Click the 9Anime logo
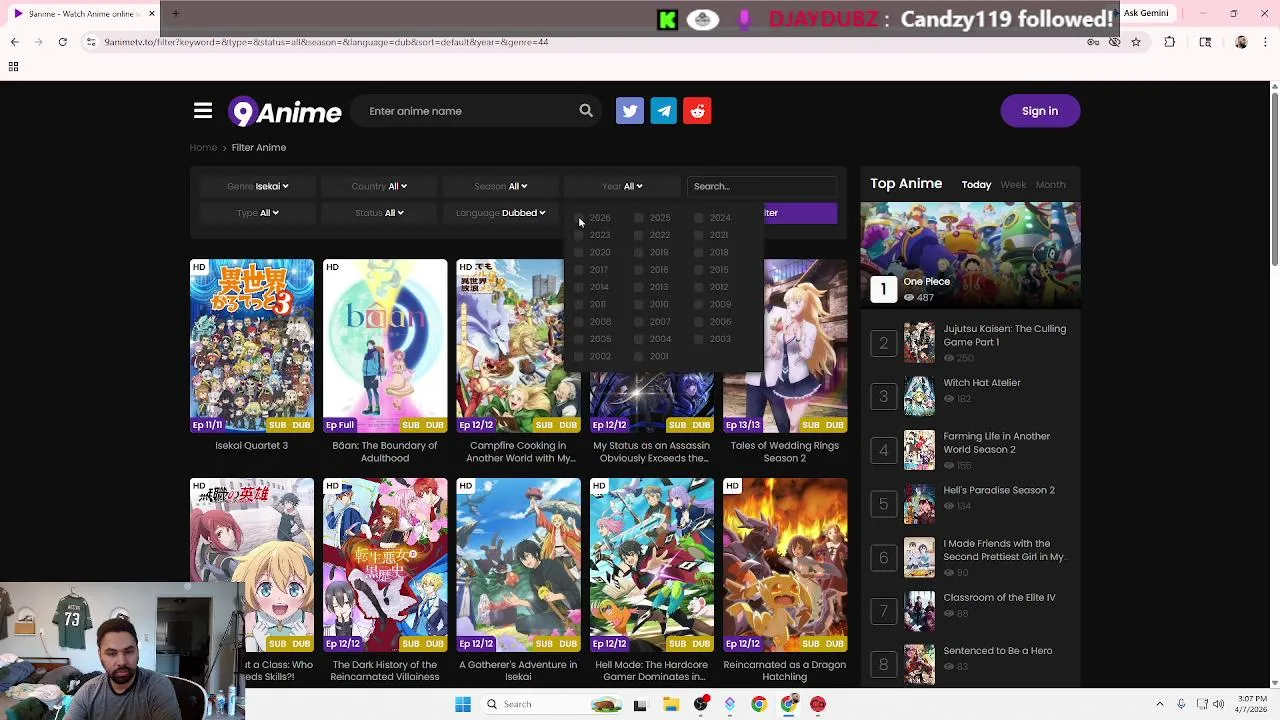The width and height of the screenshot is (1280, 720). tap(285, 112)
